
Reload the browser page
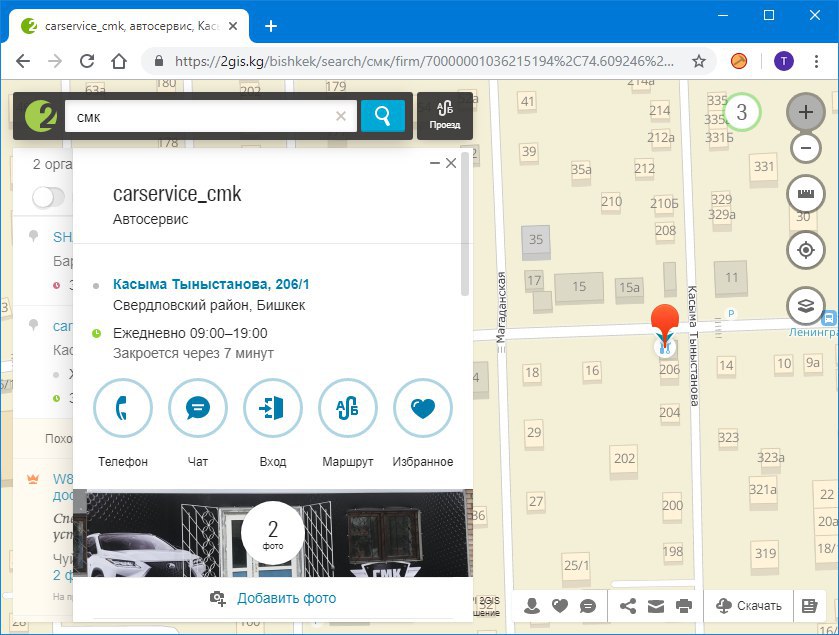pos(87,61)
